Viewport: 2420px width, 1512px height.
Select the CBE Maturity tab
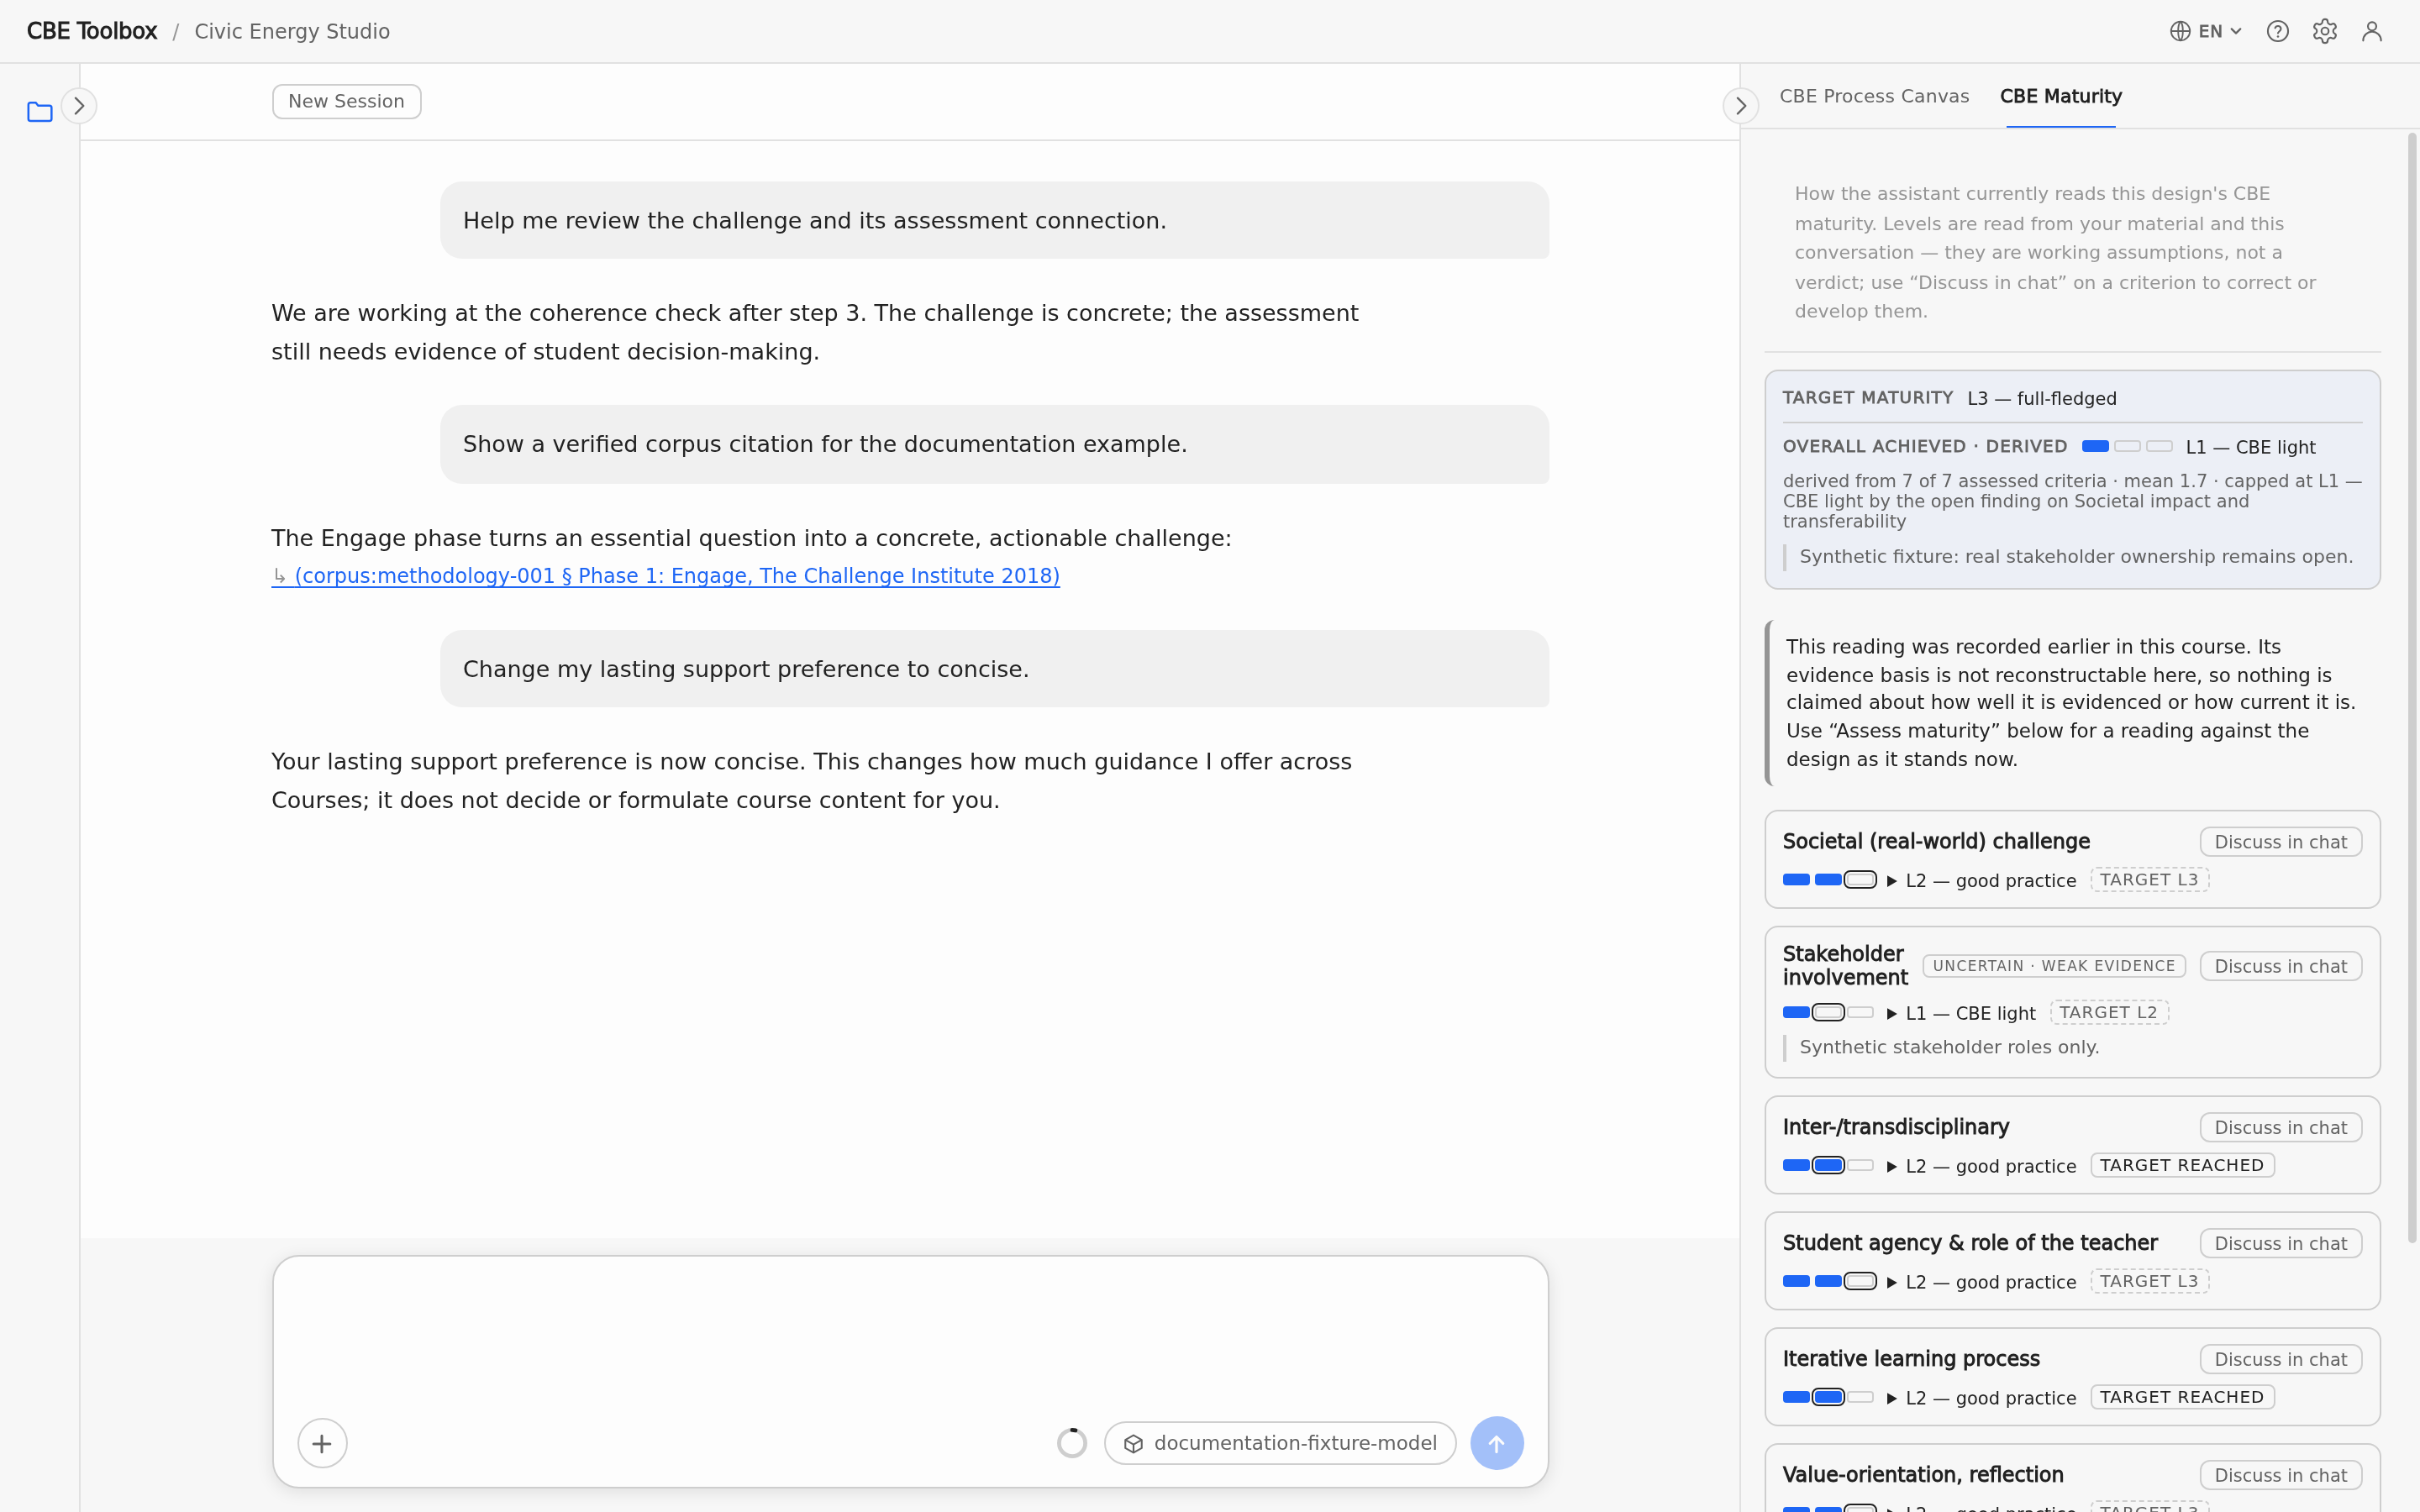(2060, 96)
